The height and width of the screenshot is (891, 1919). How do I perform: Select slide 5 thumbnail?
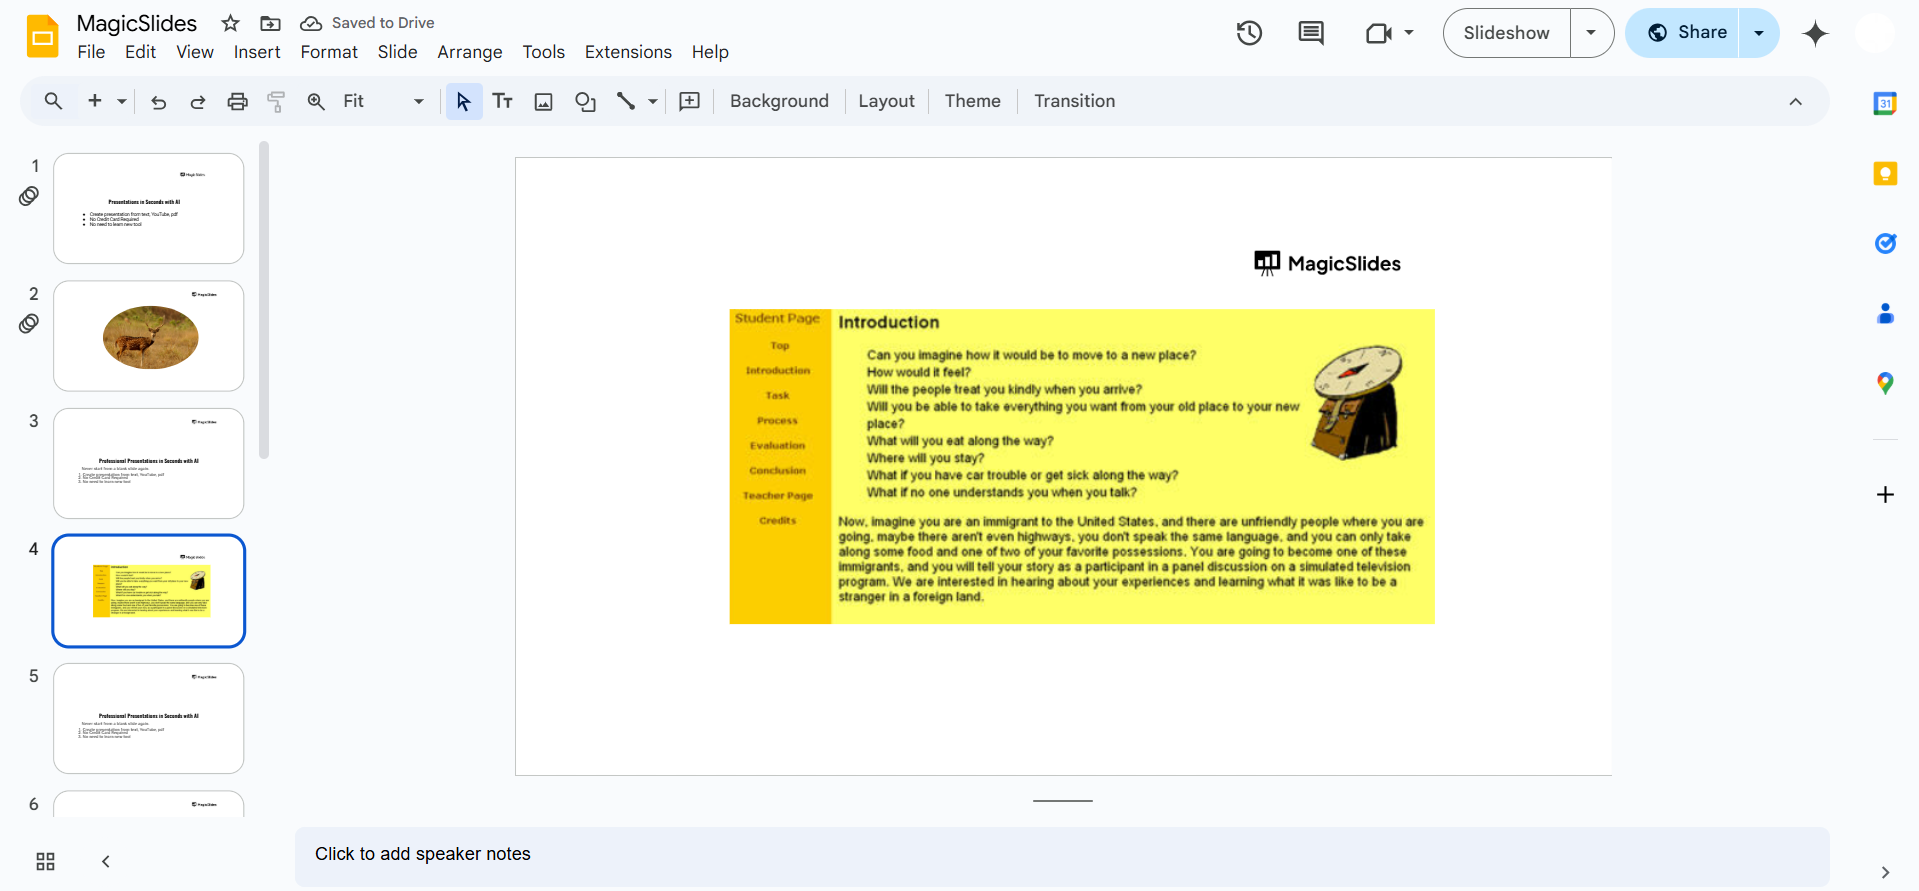(x=149, y=718)
